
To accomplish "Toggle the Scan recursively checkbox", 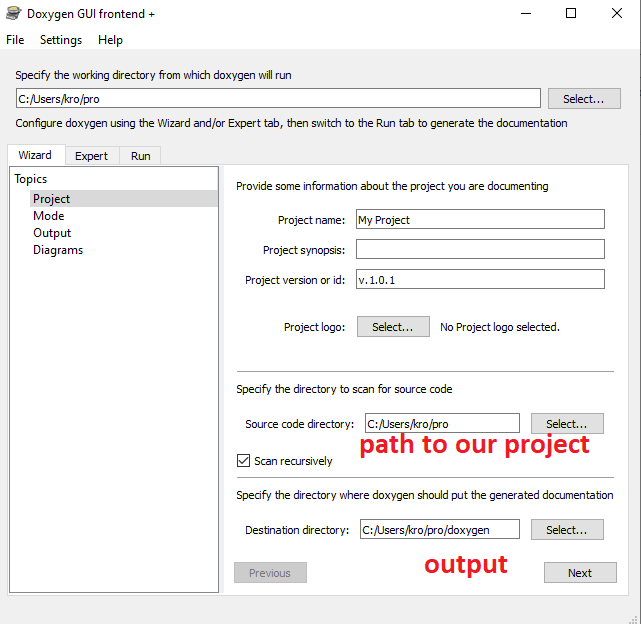I will click(x=244, y=460).
